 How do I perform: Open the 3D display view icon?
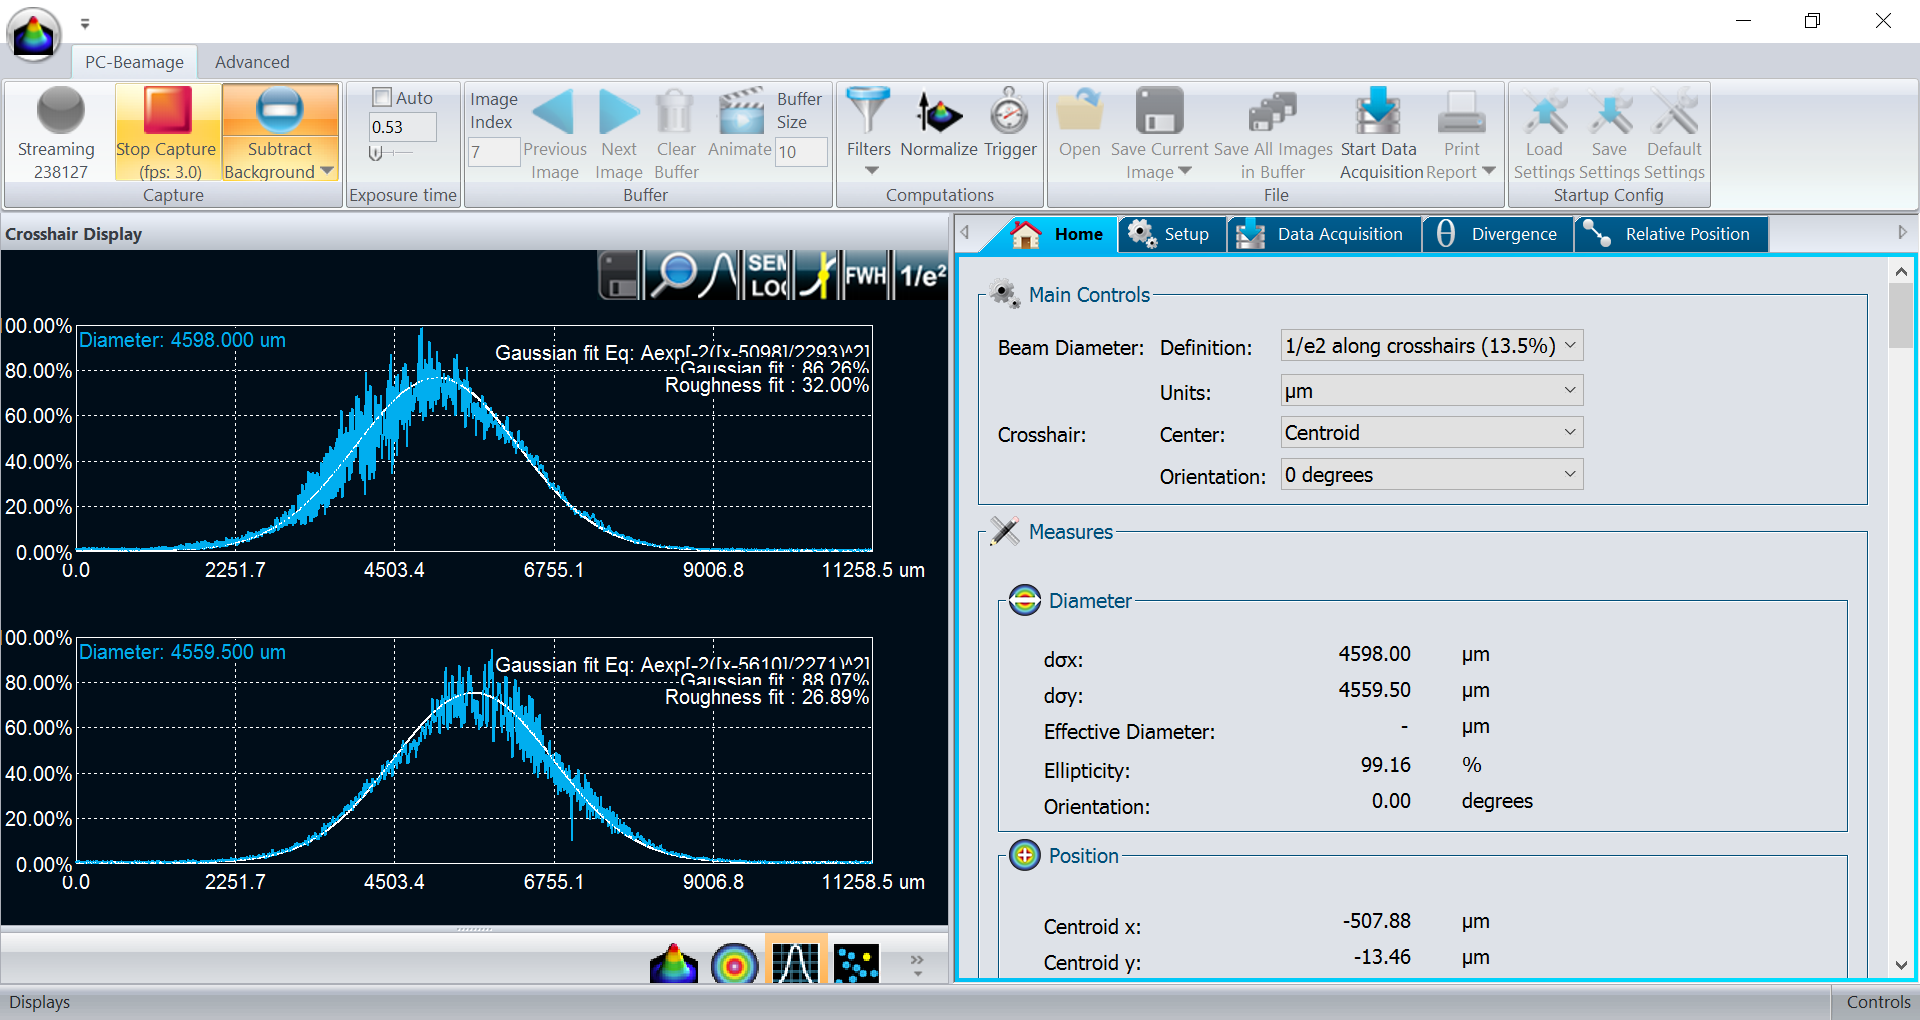(673, 963)
